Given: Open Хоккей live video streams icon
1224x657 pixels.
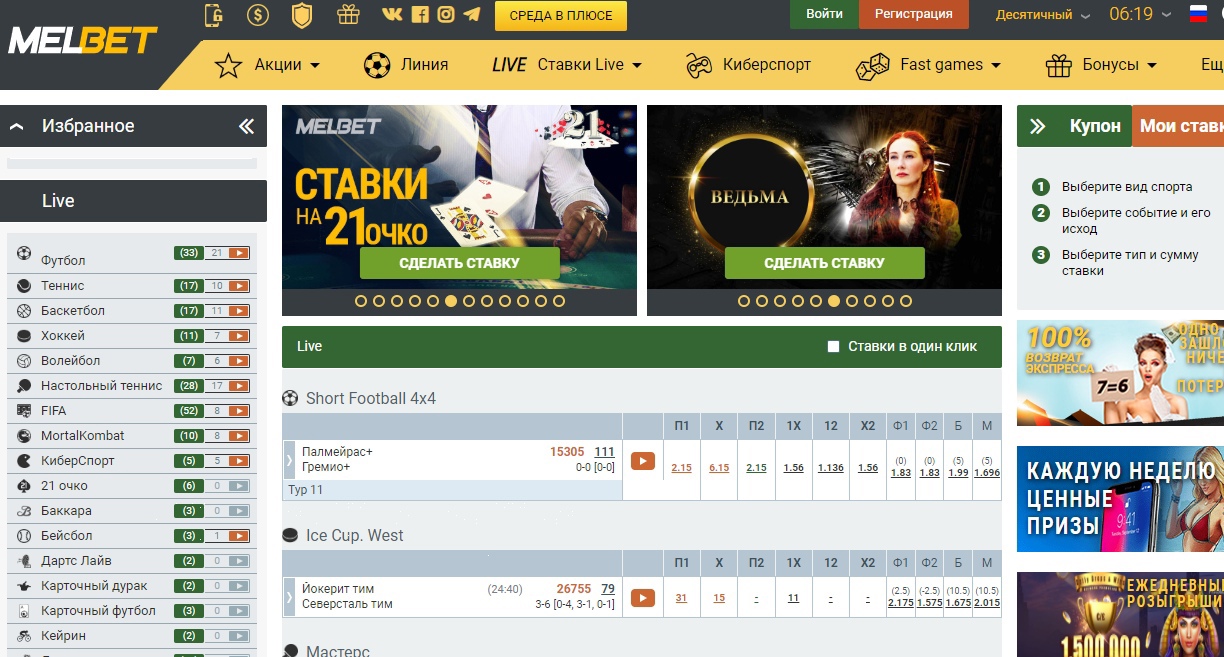Looking at the screenshot, I should click(238, 336).
